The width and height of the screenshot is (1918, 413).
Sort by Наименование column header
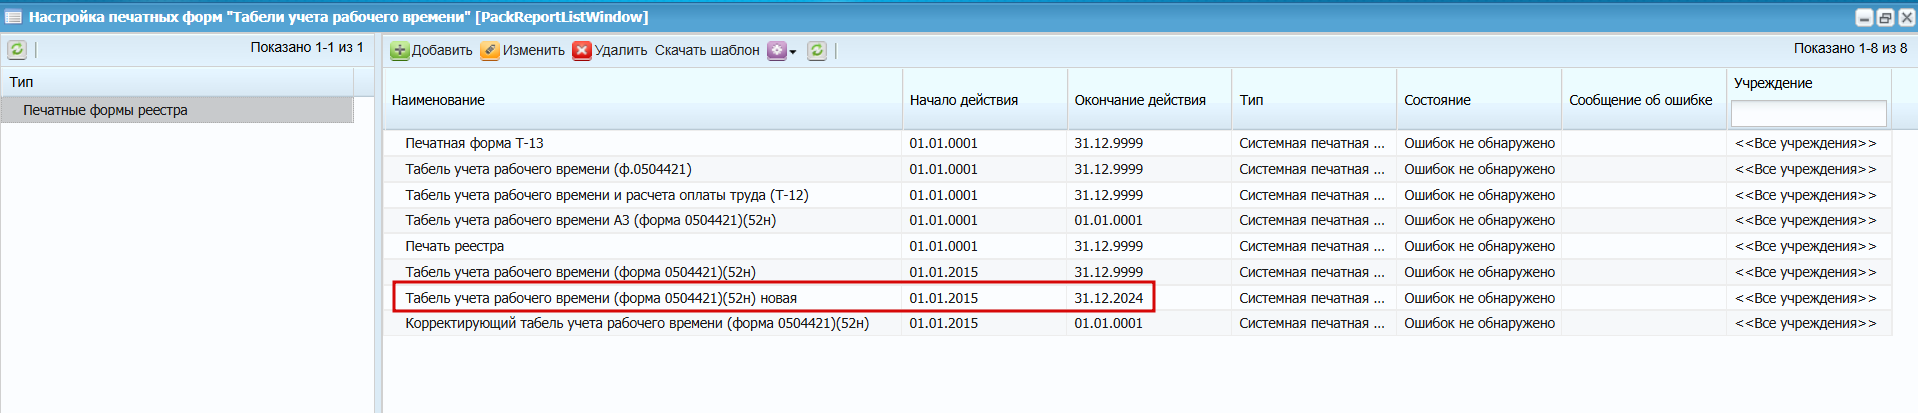click(642, 100)
